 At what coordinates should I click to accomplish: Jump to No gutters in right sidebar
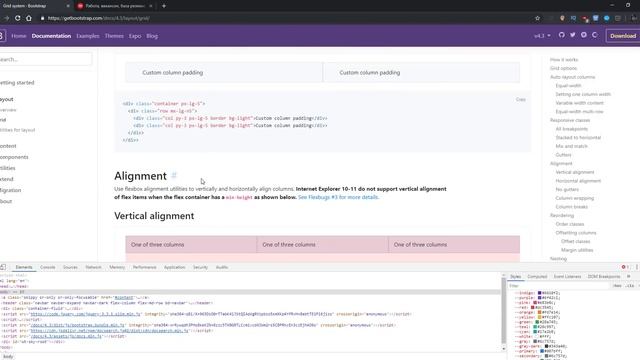[567, 189]
